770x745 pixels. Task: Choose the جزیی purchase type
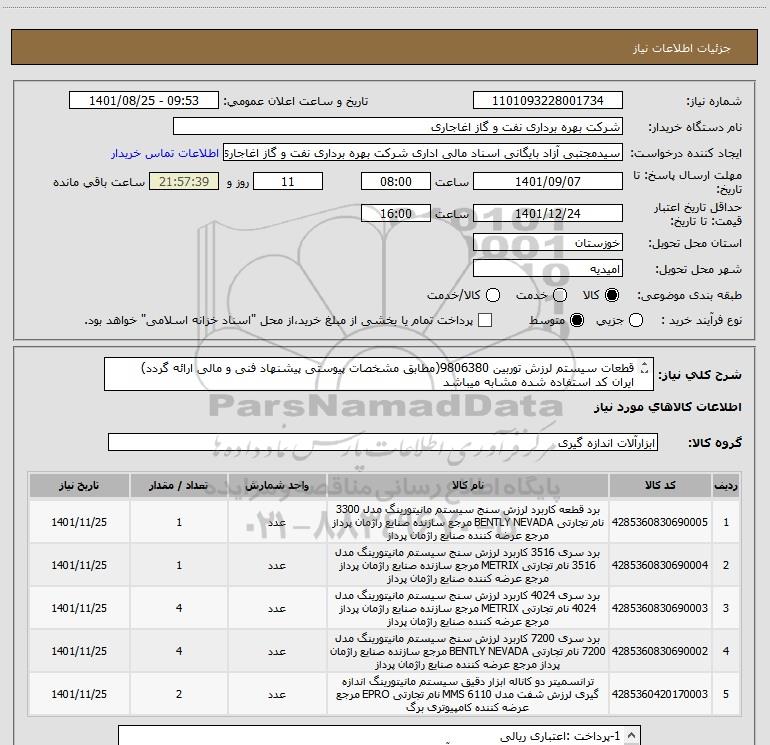pyautogui.click(x=636, y=320)
